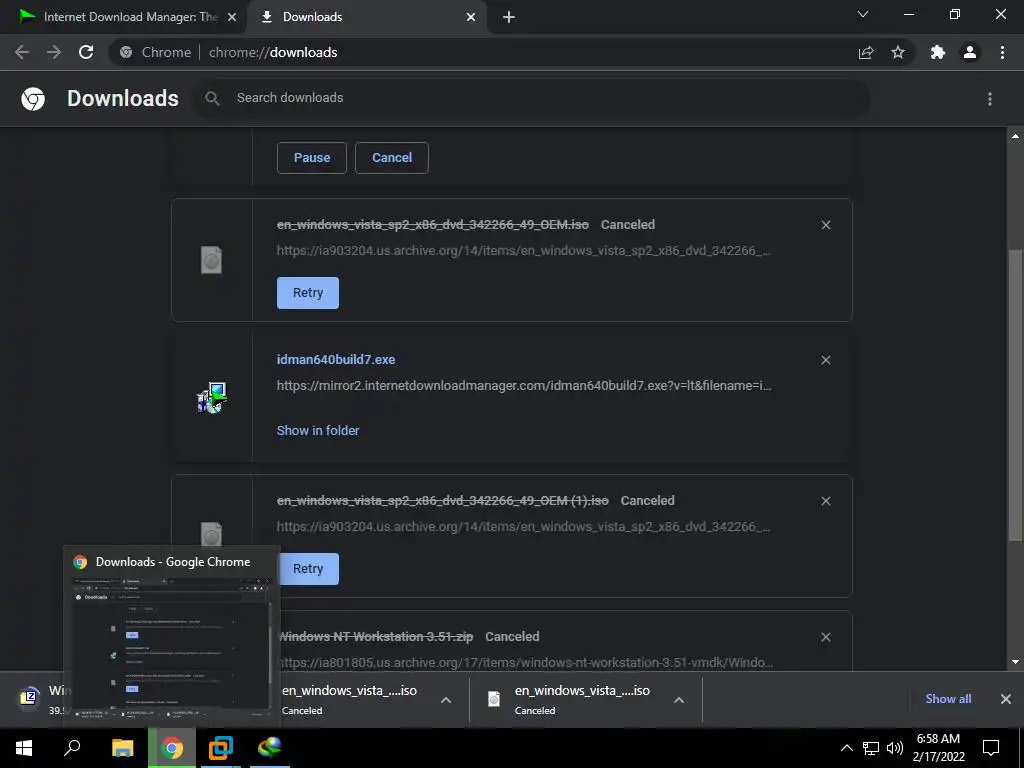Screen dimensions: 1024x768
Task: Click the mirror2.internetdownloadmanager.com URL
Action: pyautogui.click(x=524, y=385)
